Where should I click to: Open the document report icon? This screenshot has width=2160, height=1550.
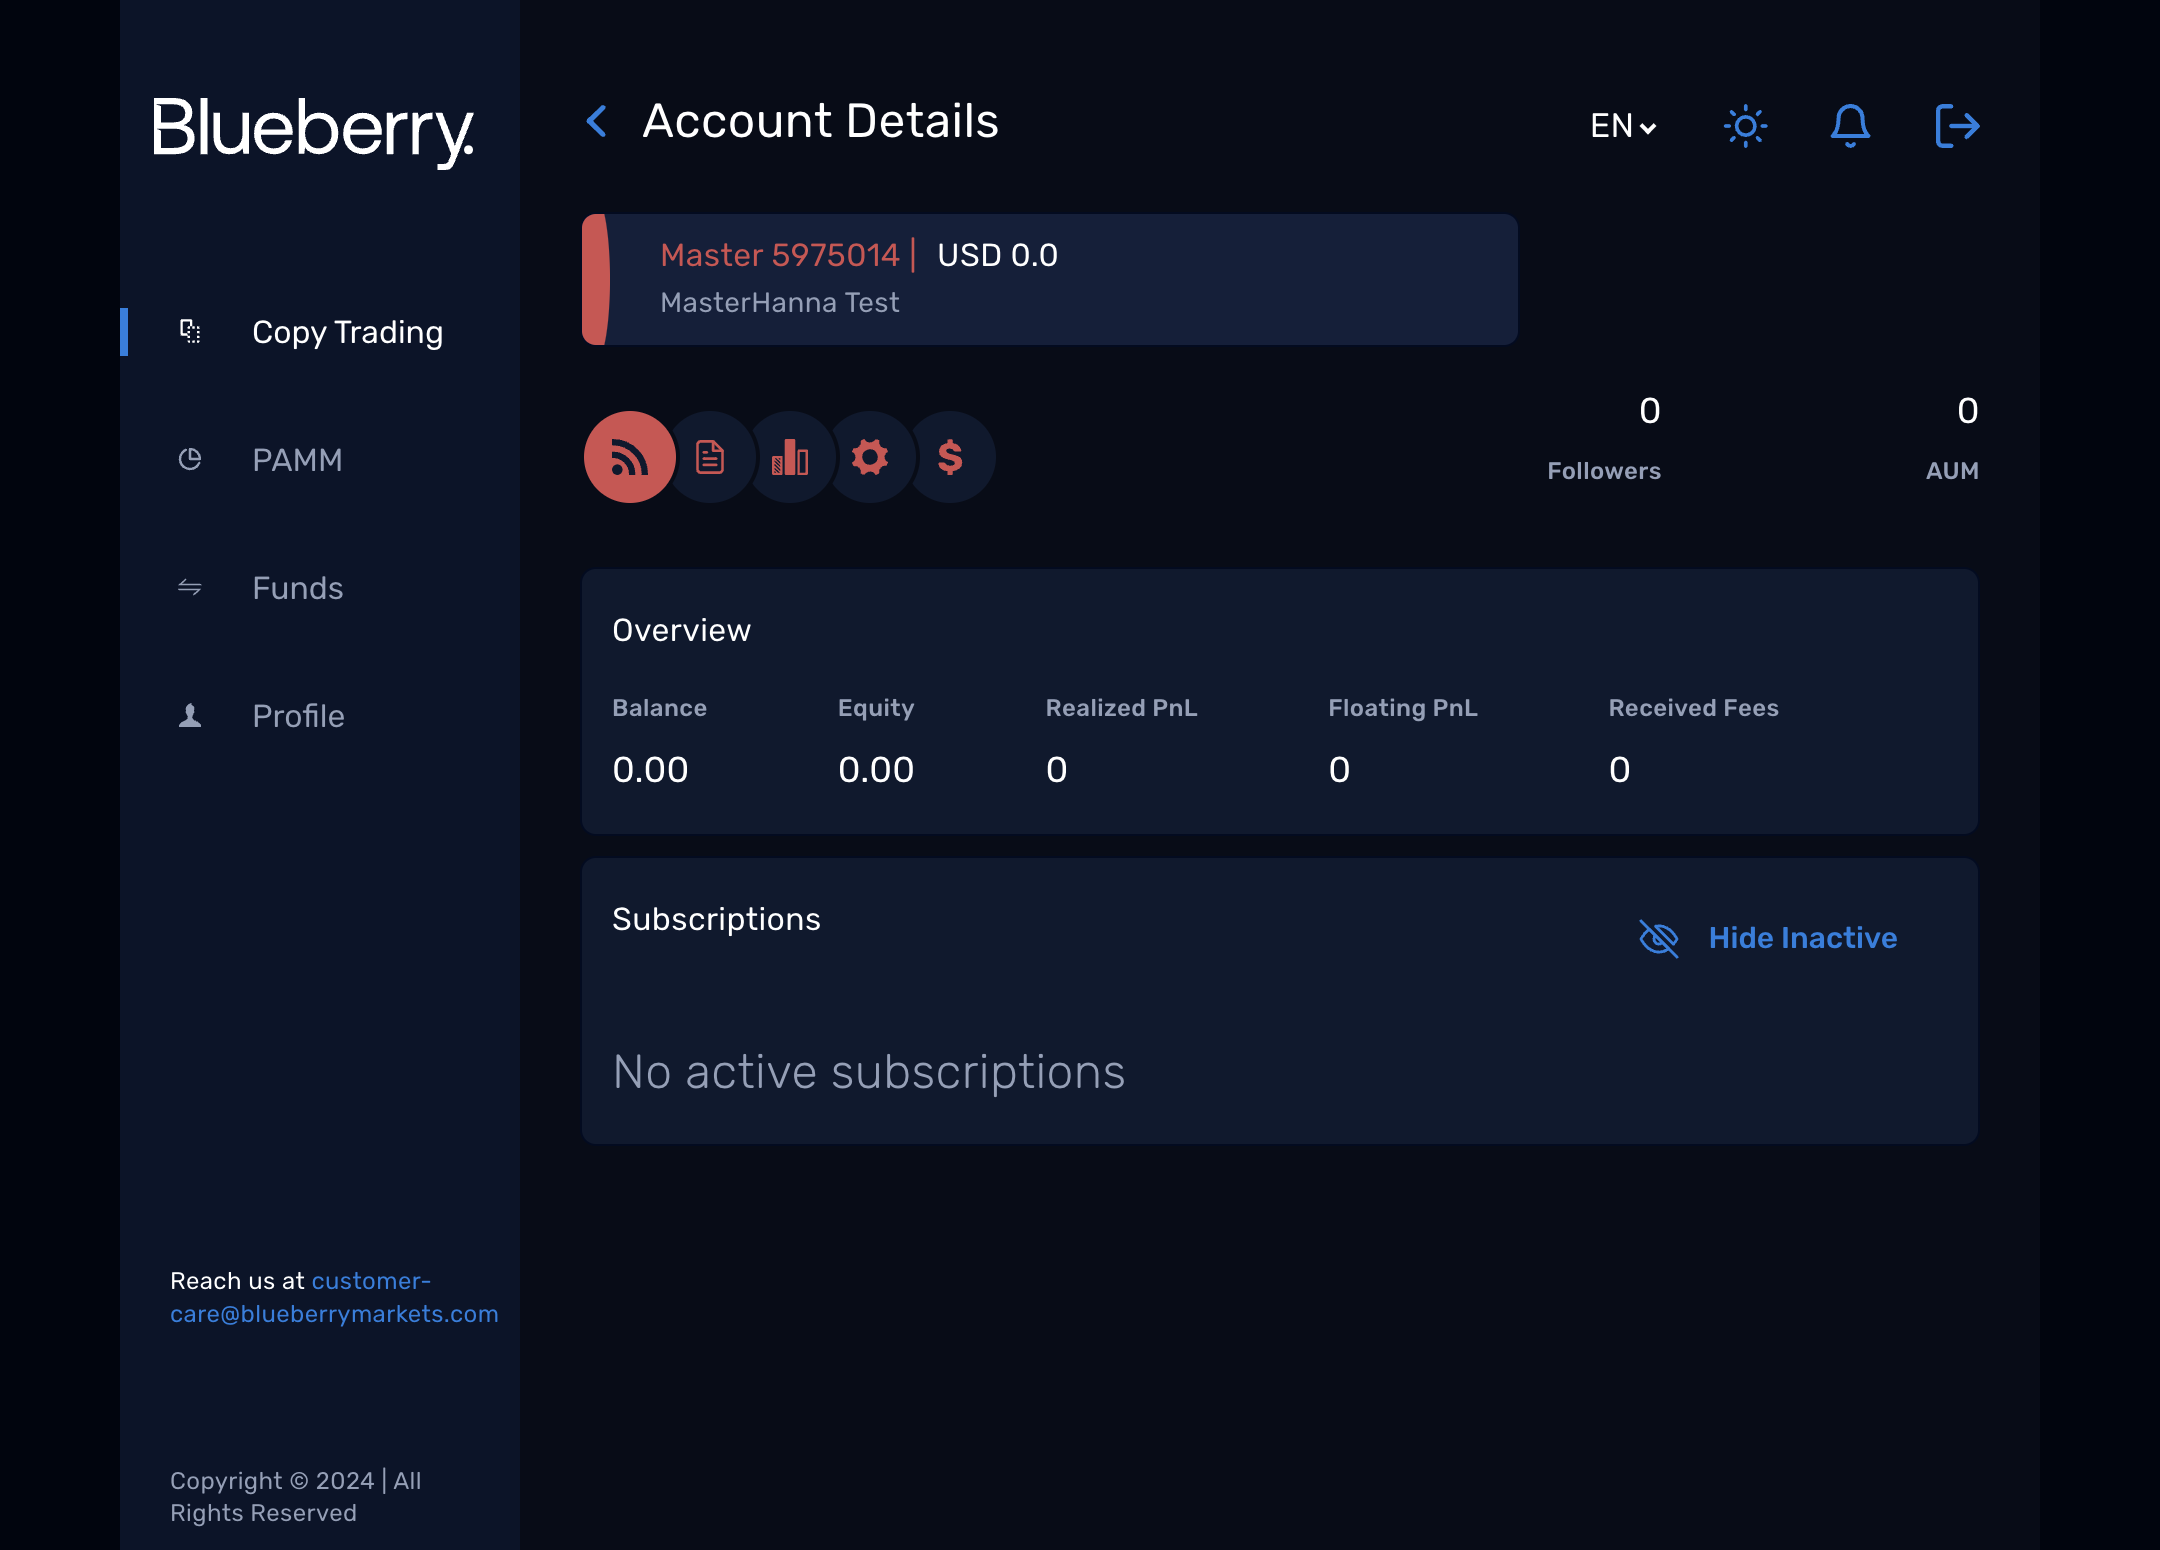point(710,457)
